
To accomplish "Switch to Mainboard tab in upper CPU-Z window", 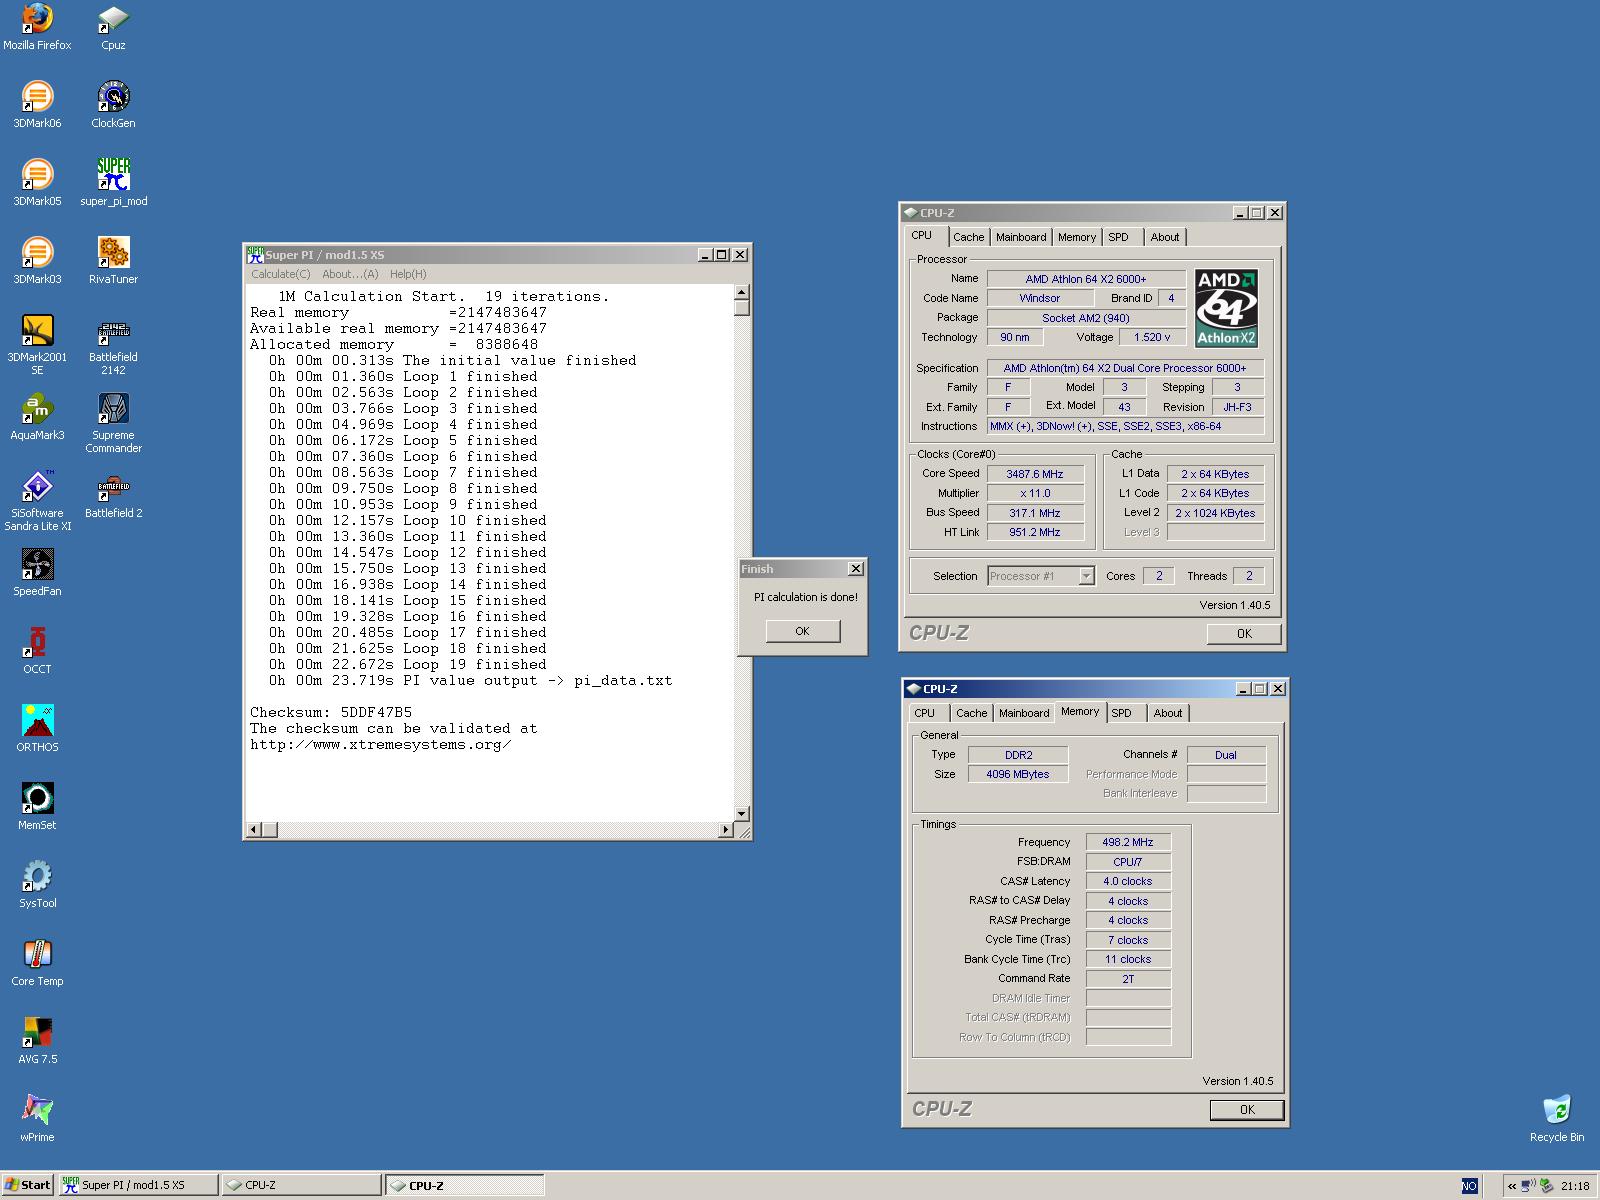I will (x=1021, y=237).
